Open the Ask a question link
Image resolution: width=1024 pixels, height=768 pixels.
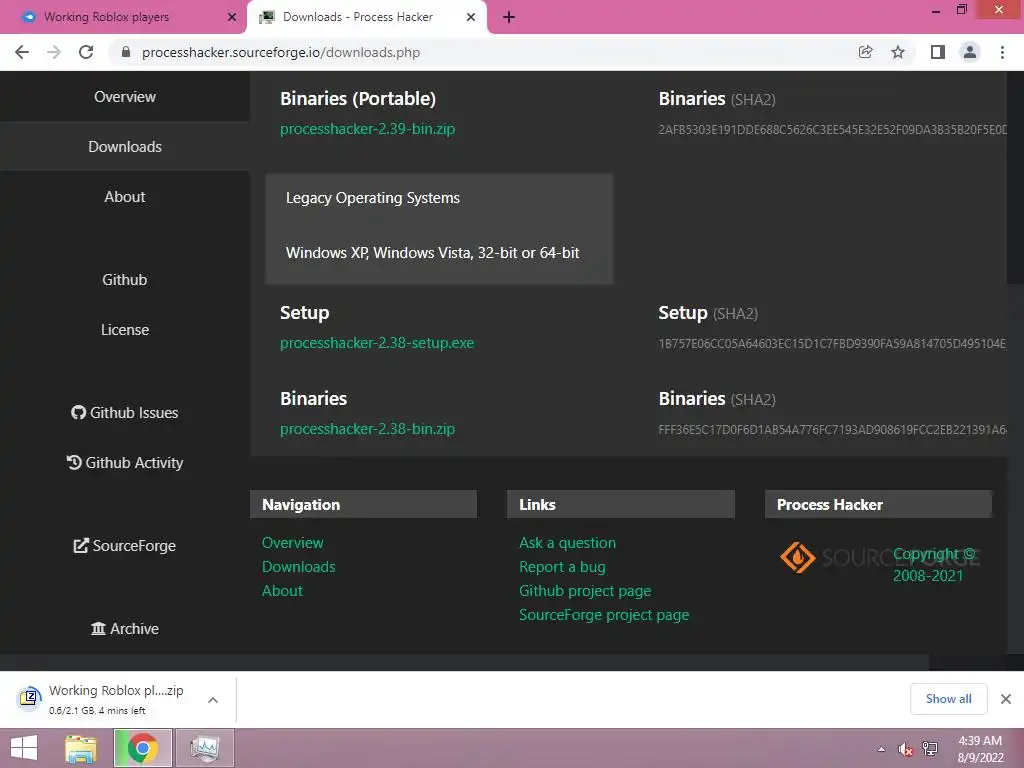(568, 543)
